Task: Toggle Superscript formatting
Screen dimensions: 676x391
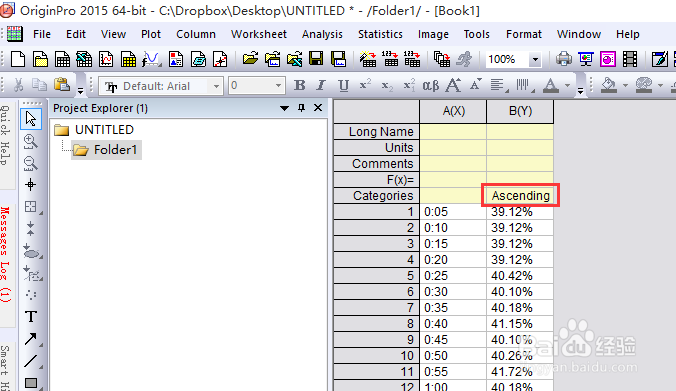Action: [x=365, y=85]
